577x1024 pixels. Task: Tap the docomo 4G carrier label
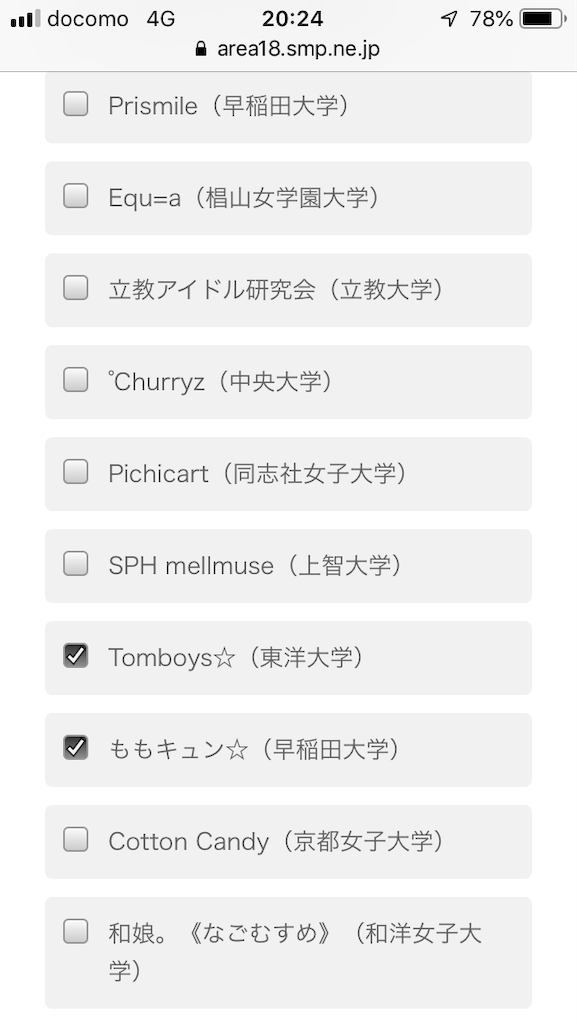click(x=112, y=19)
